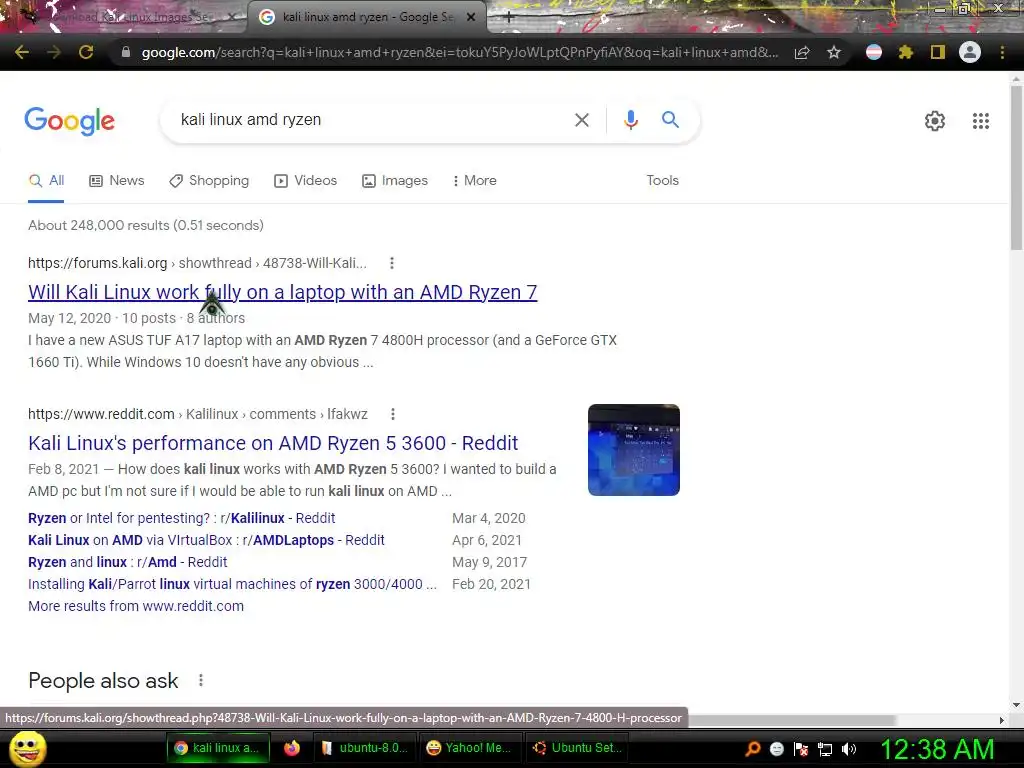
Task: Open the striped flag extension icon
Action: [874, 52]
